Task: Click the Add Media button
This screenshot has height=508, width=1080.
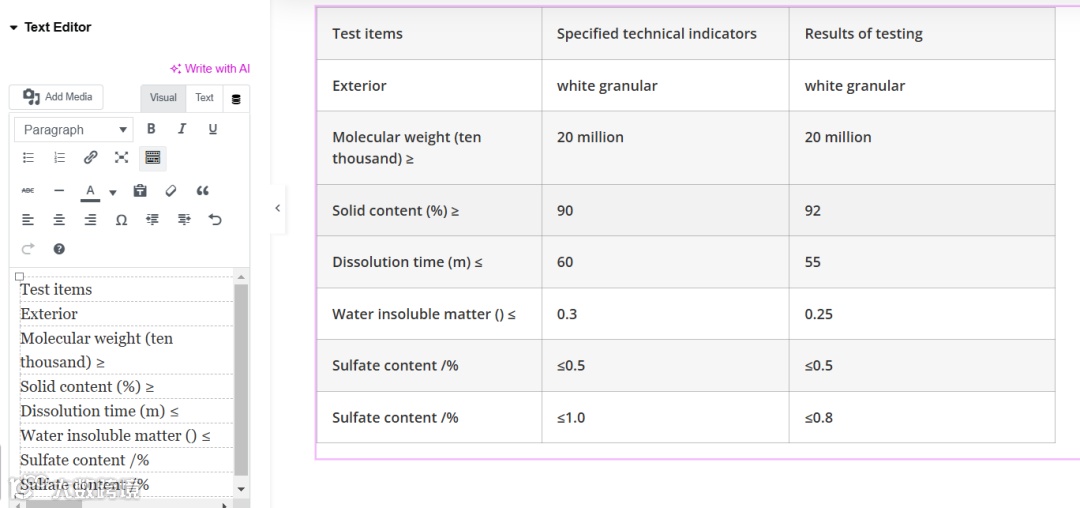Action: [x=58, y=97]
